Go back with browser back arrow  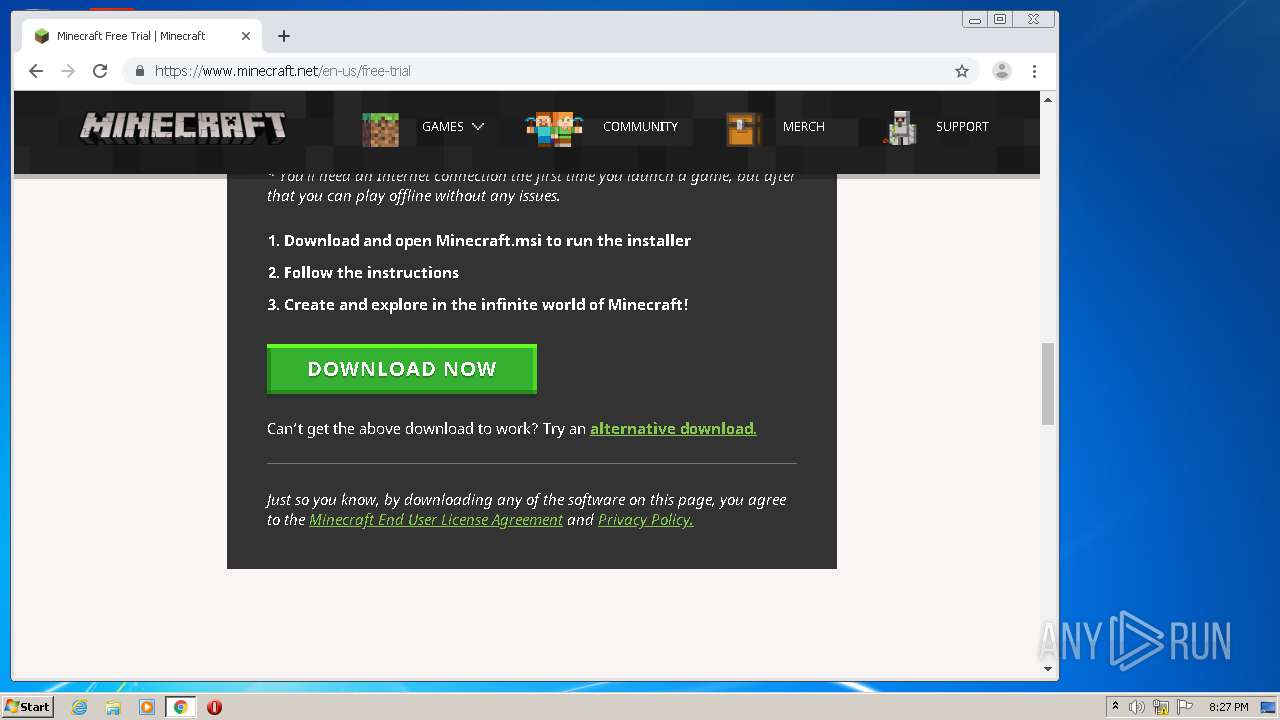[x=36, y=71]
